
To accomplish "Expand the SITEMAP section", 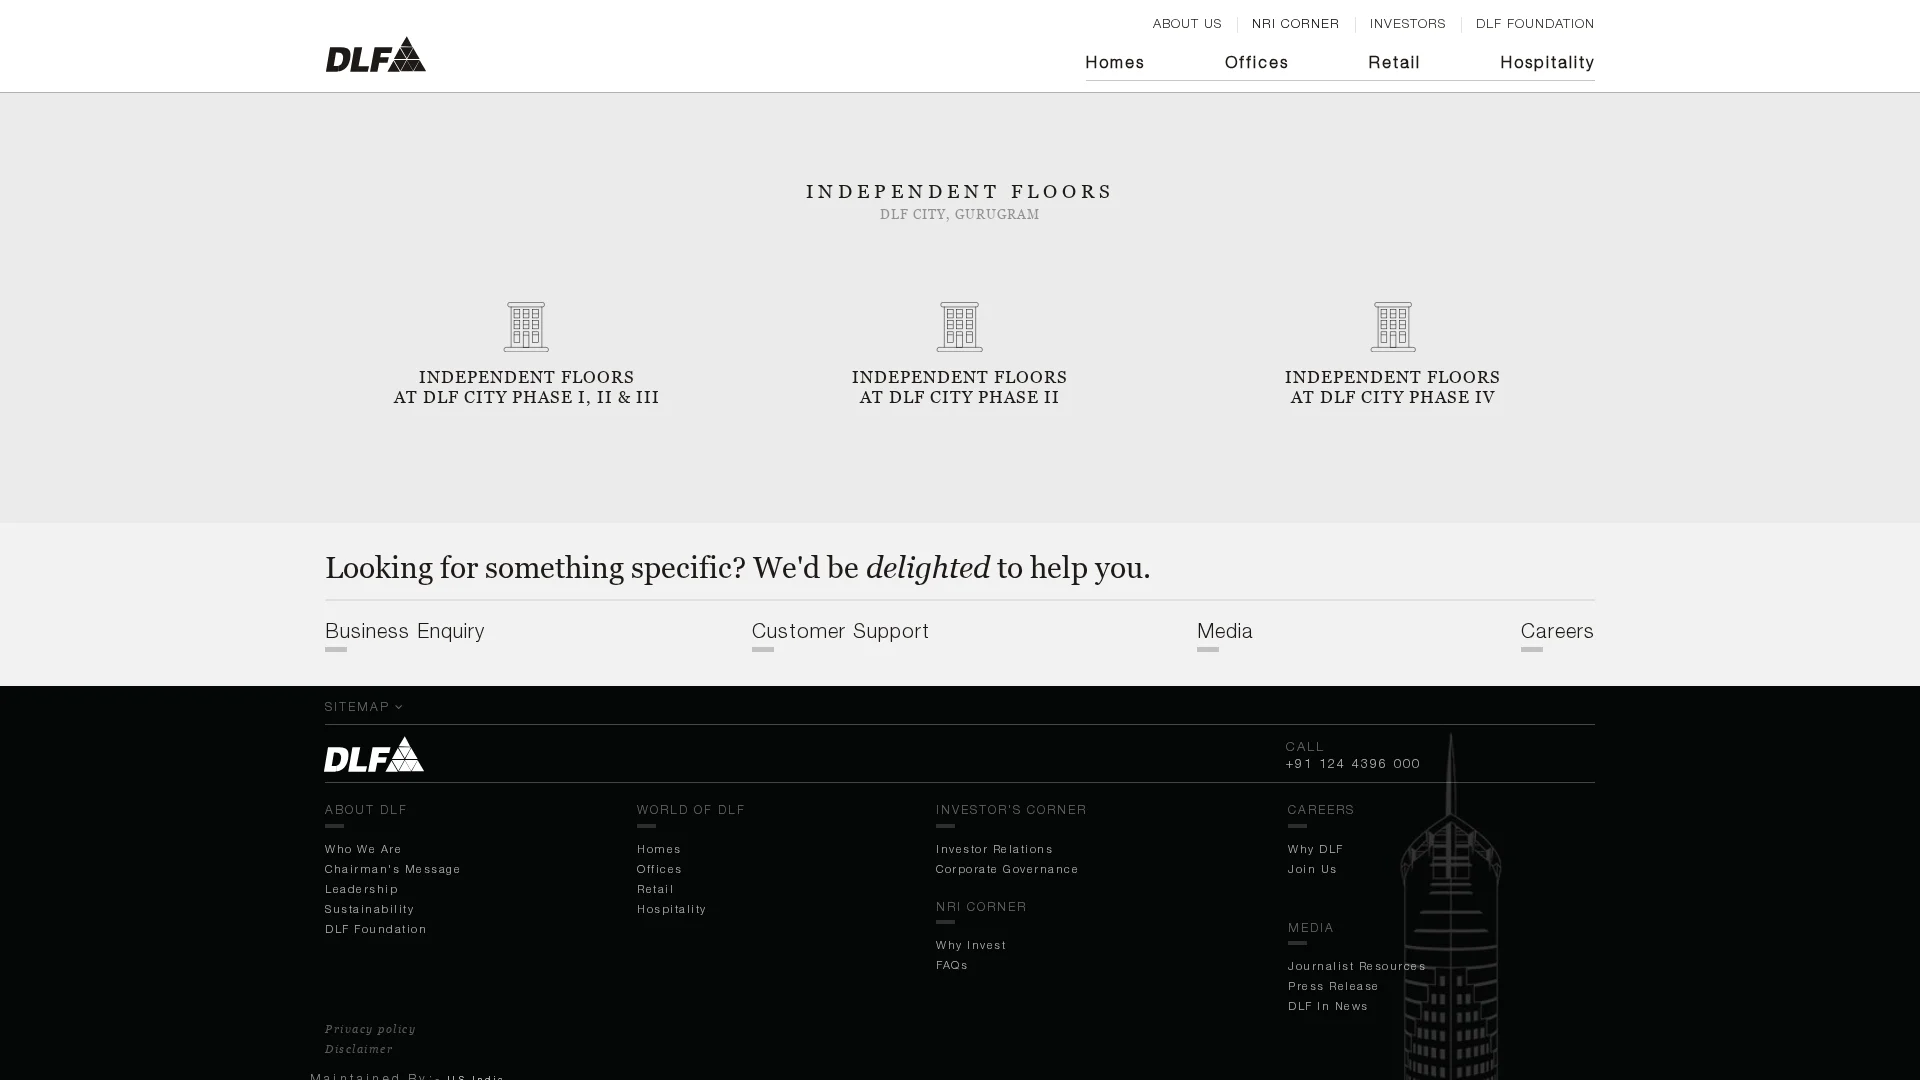I will 363,707.
